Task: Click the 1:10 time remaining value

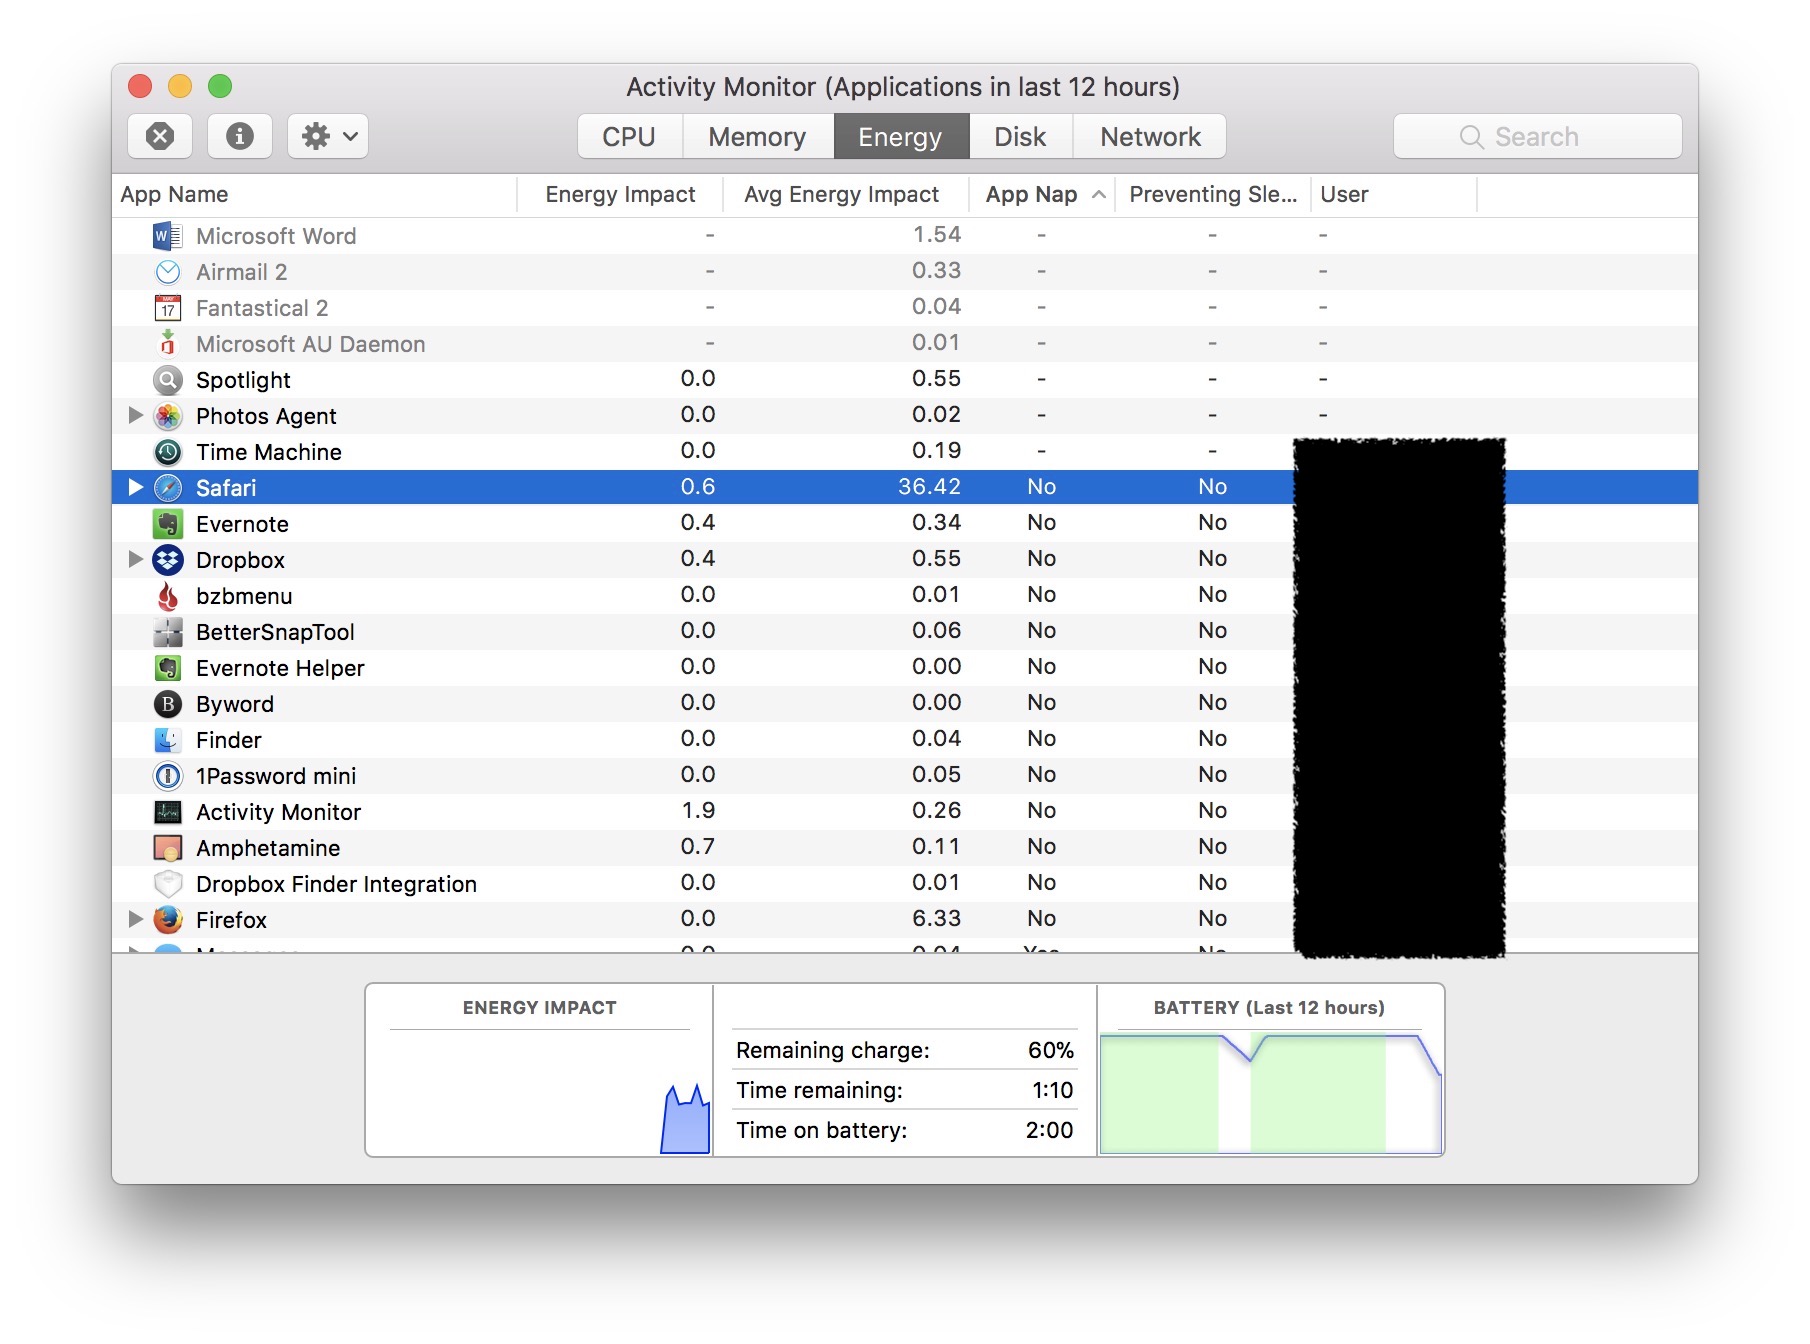Action: (1052, 1090)
